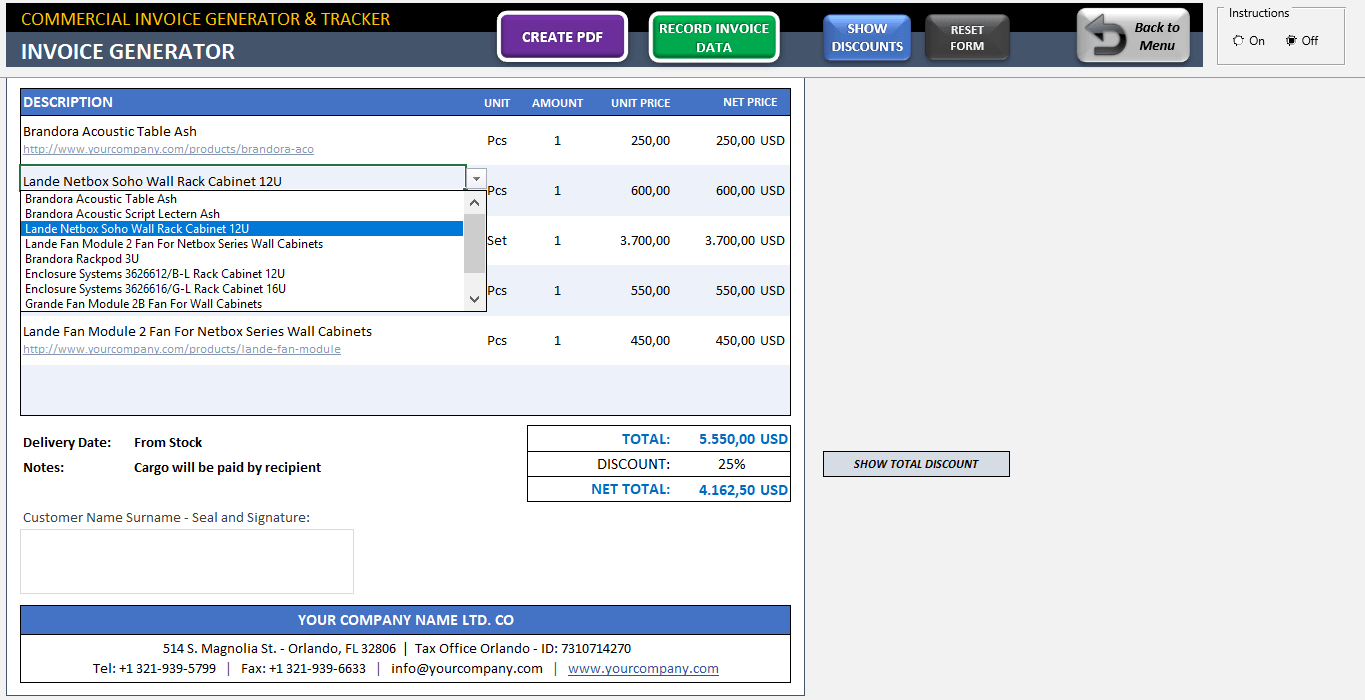
Task: Click RECORD INVOICE DATA button
Action: [714, 38]
